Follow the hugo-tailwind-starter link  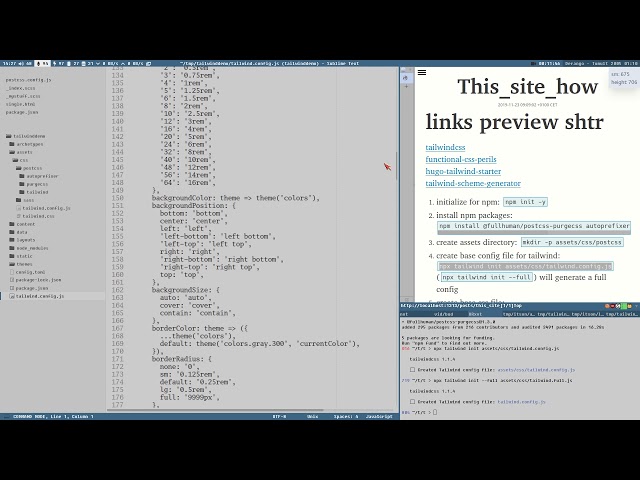coord(463,171)
